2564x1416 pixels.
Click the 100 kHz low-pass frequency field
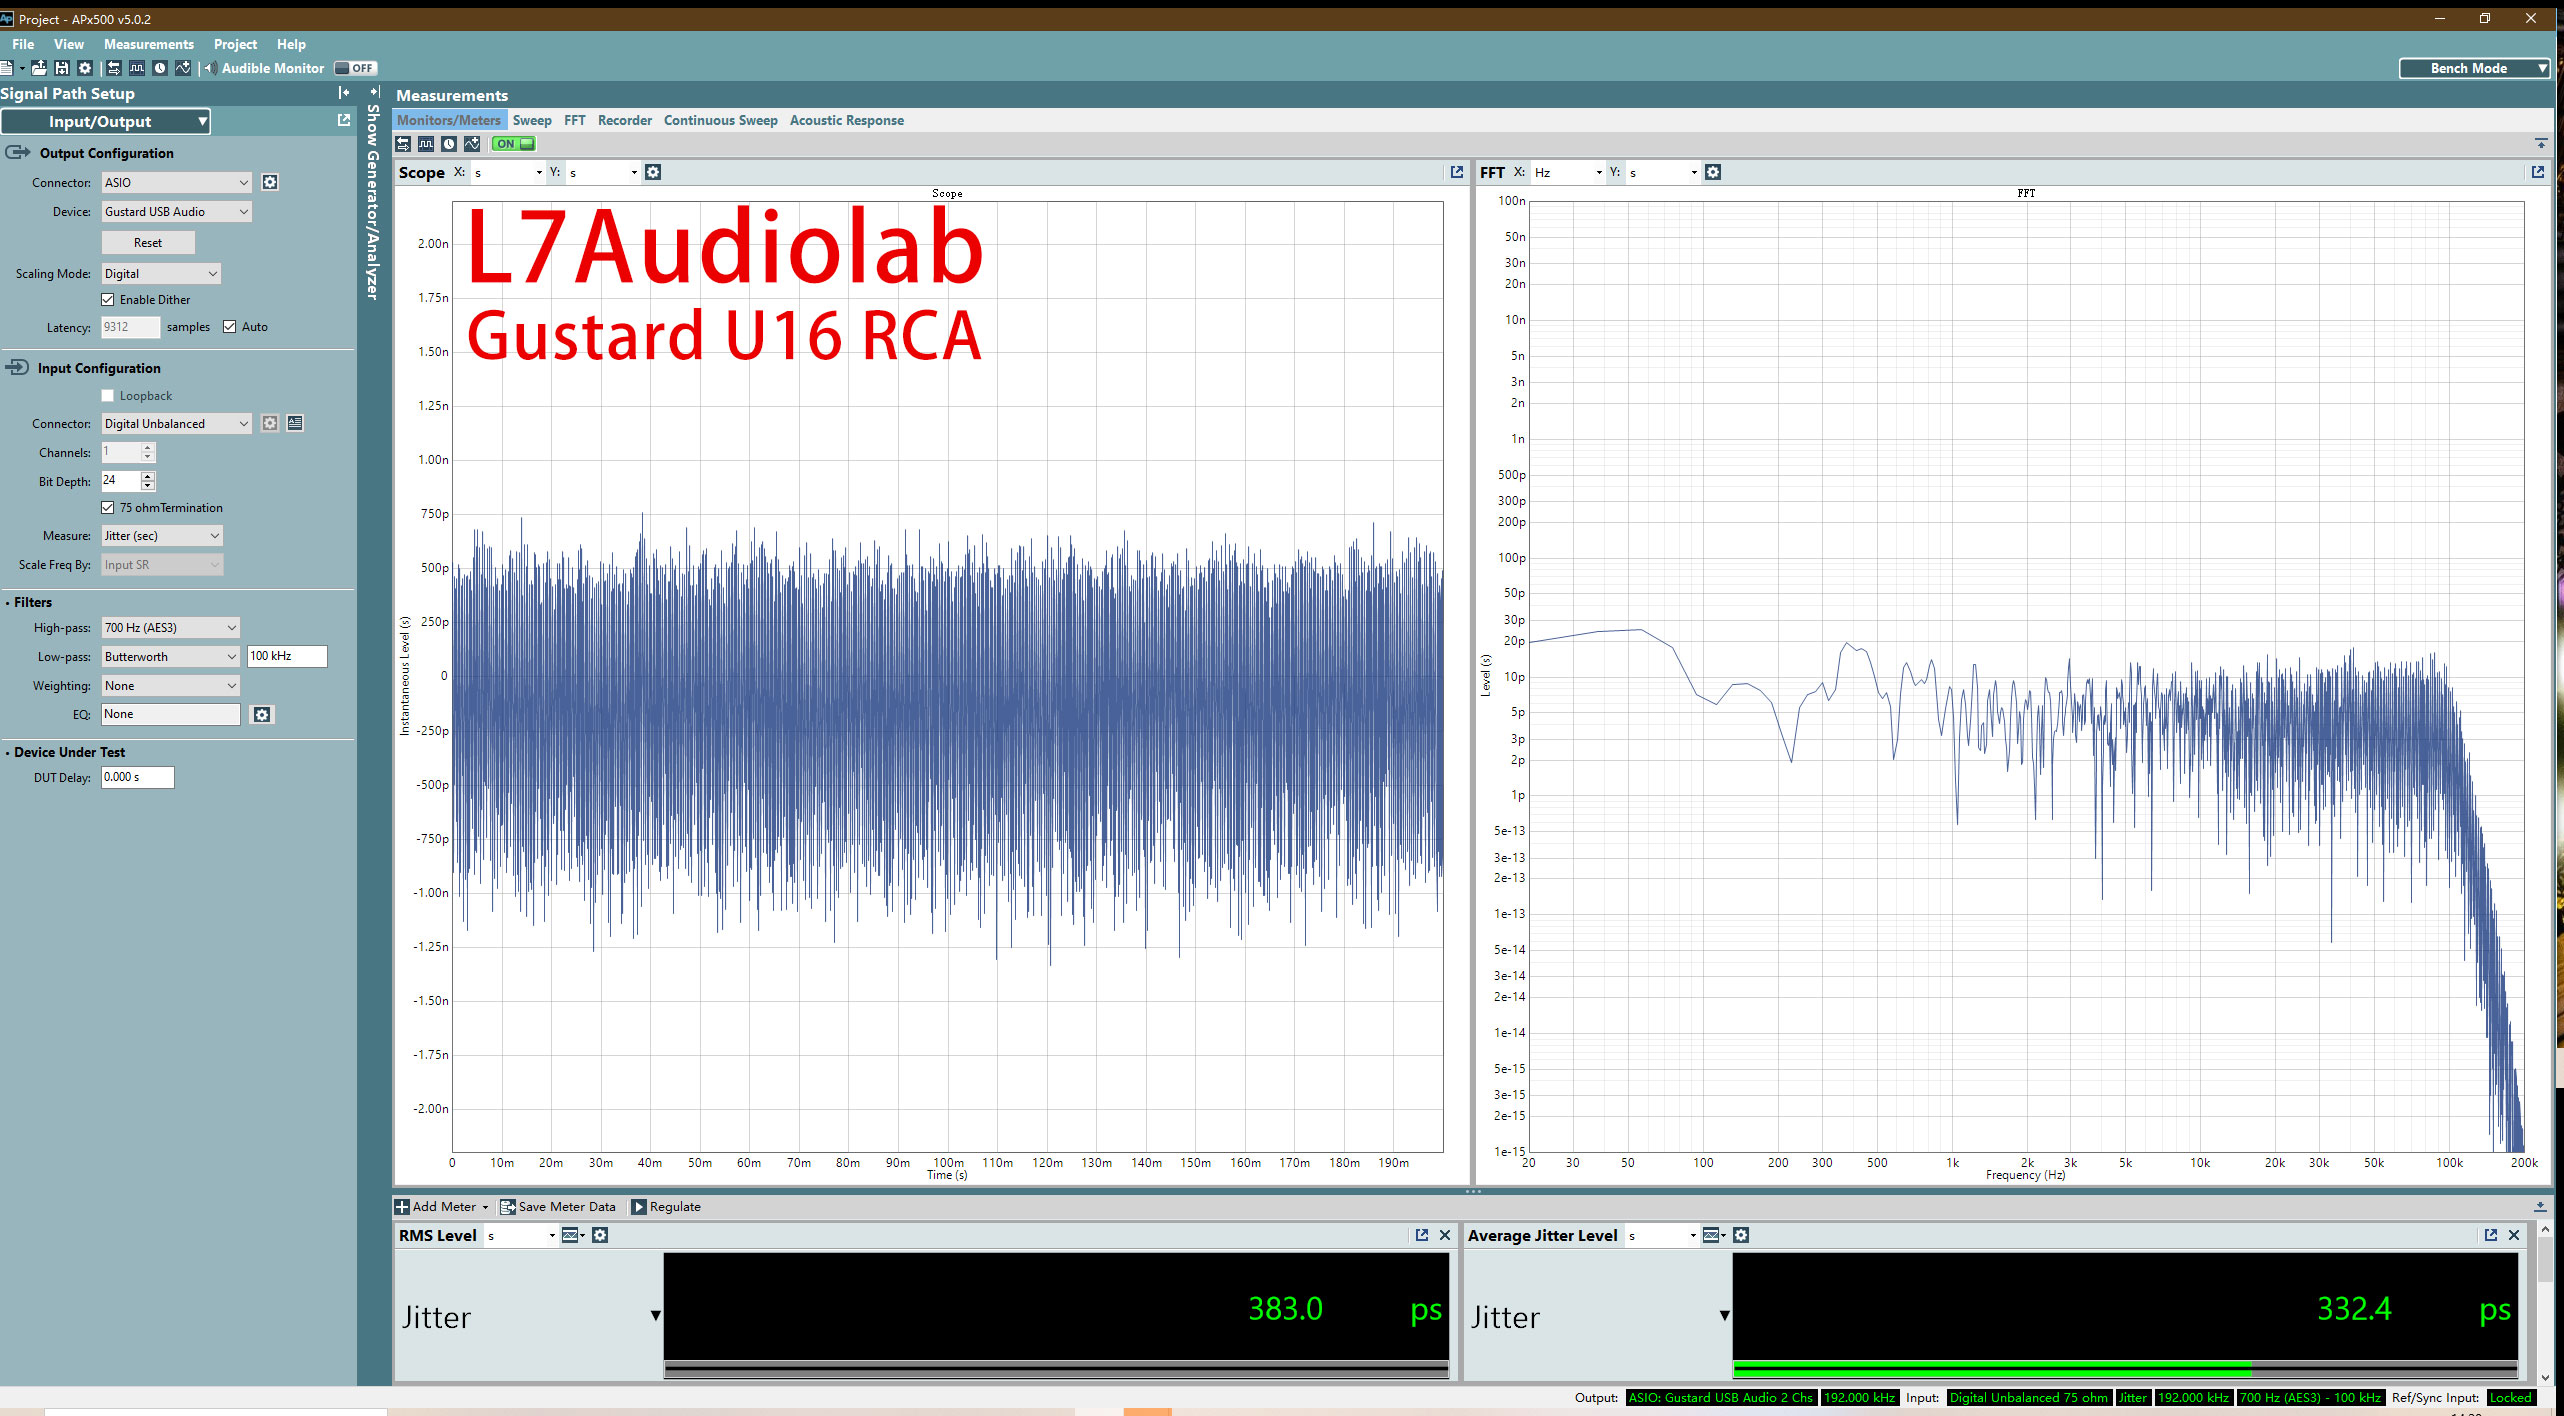click(287, 656)
